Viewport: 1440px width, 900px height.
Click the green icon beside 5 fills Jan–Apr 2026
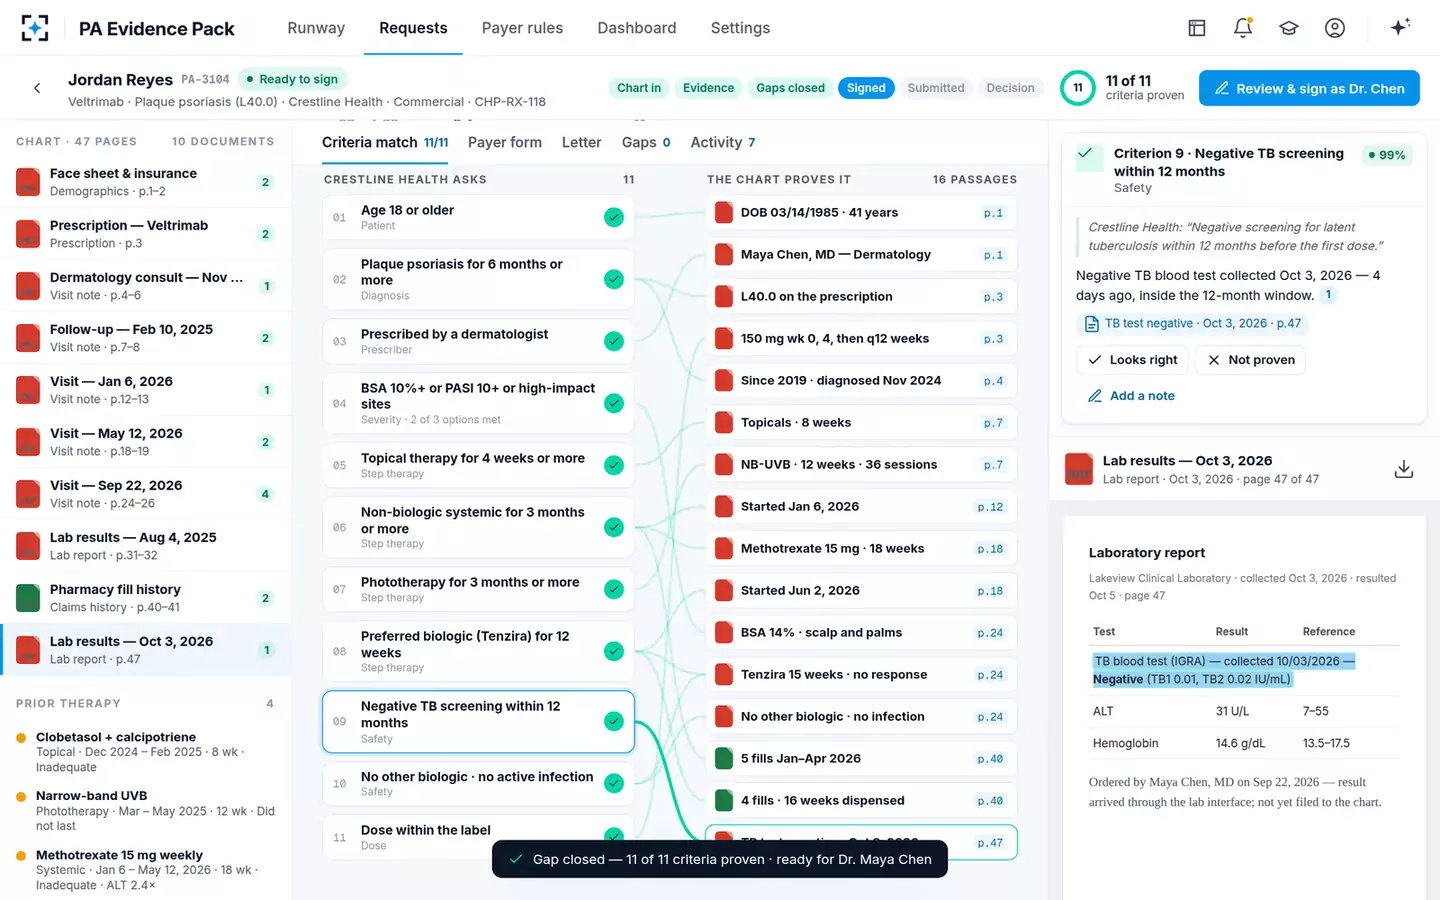pos(724,758)
